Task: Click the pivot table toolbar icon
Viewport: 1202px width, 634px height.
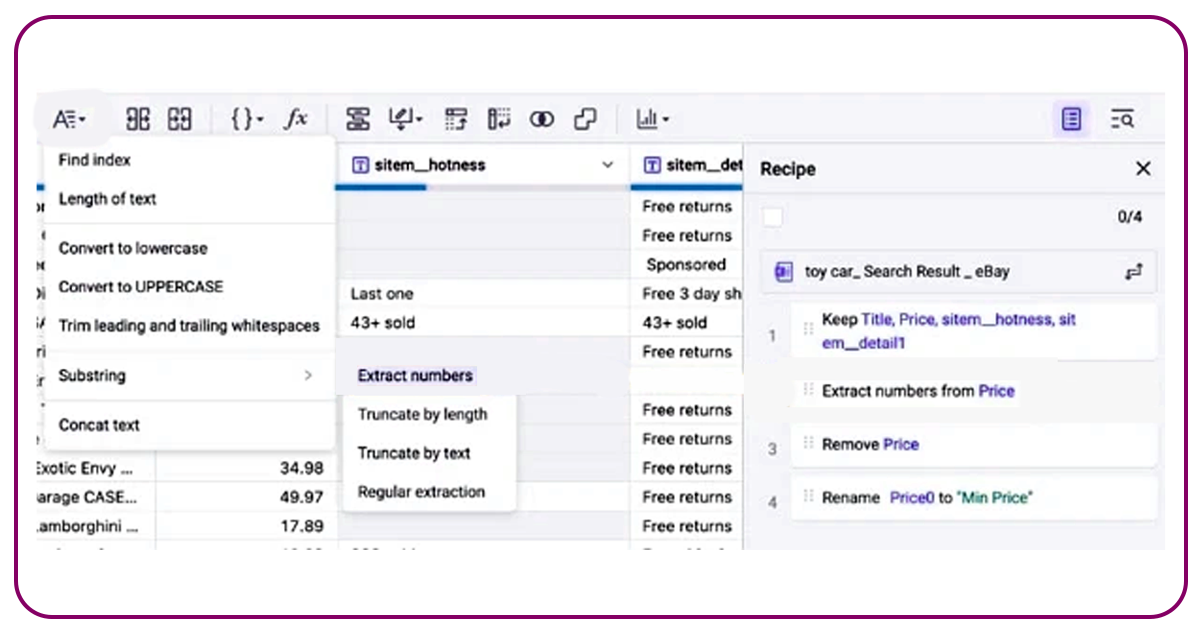Action: pyautogui.click(x=457, y=120)
